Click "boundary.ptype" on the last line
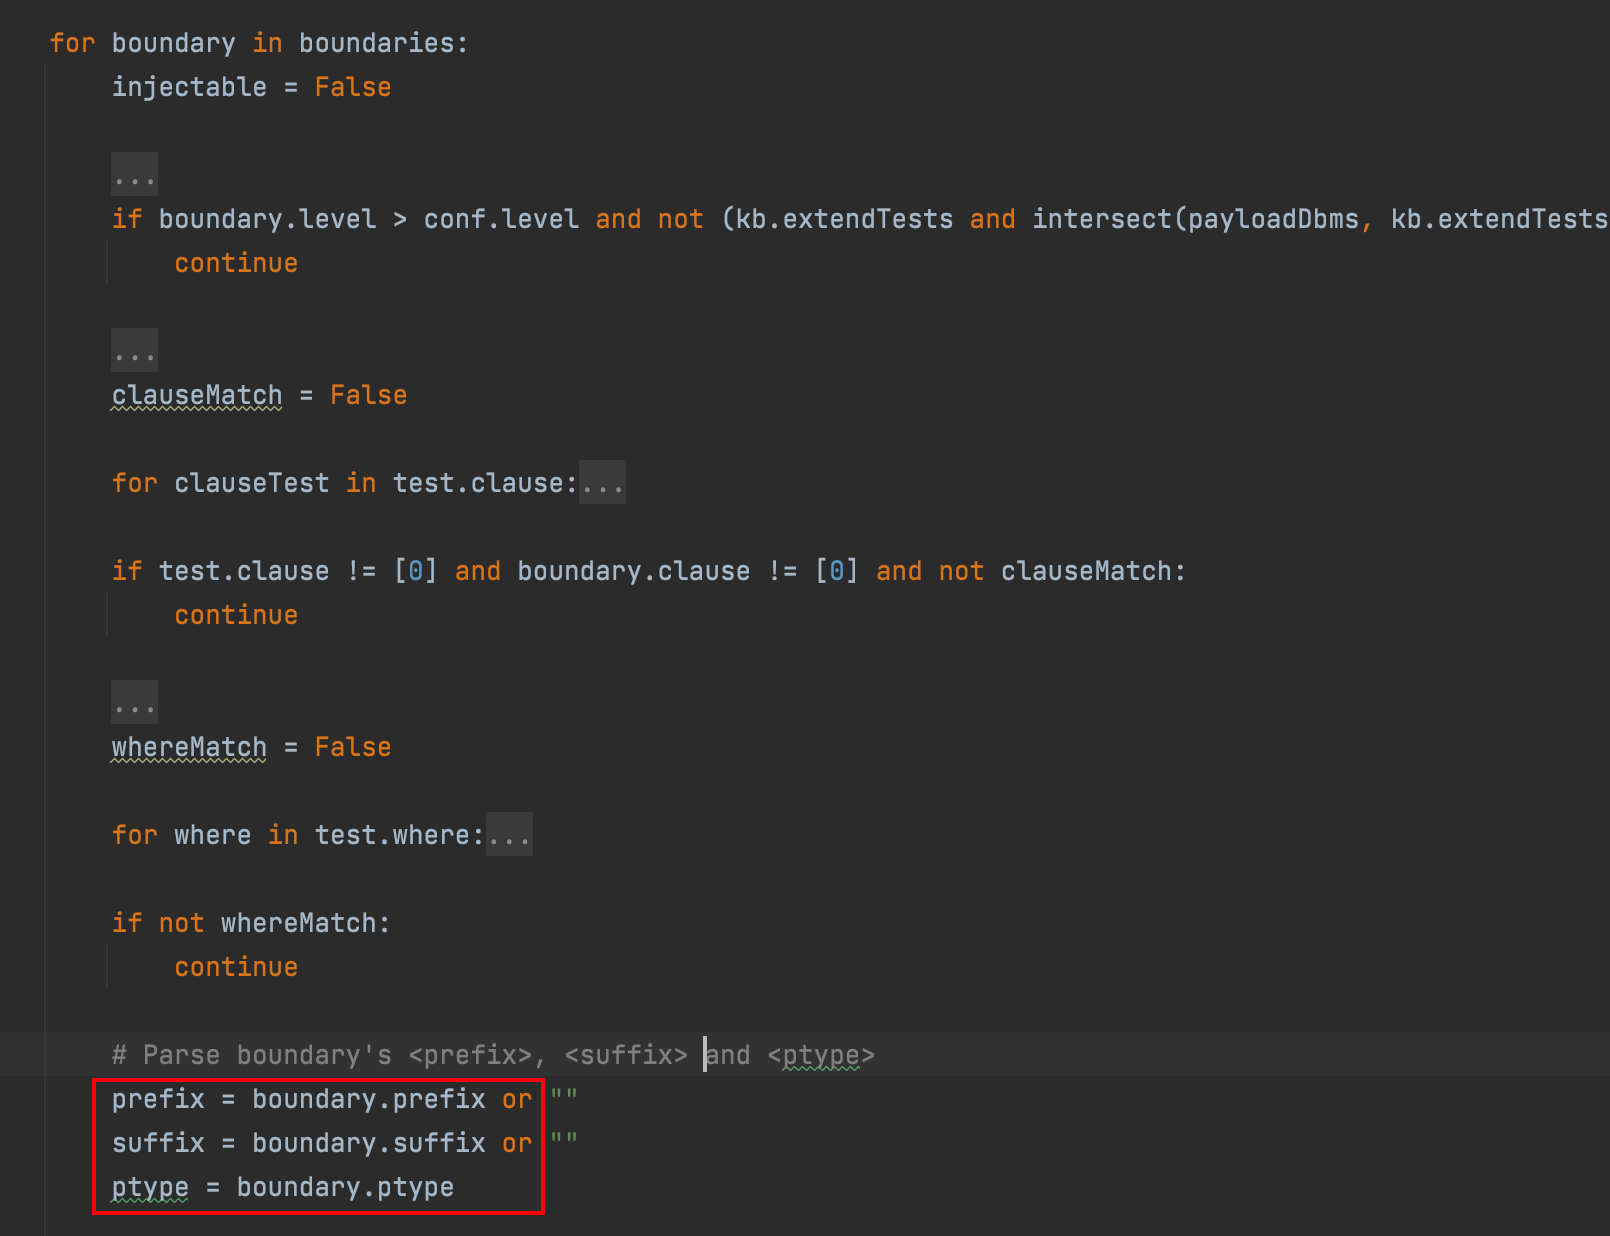 (345, 1187)
